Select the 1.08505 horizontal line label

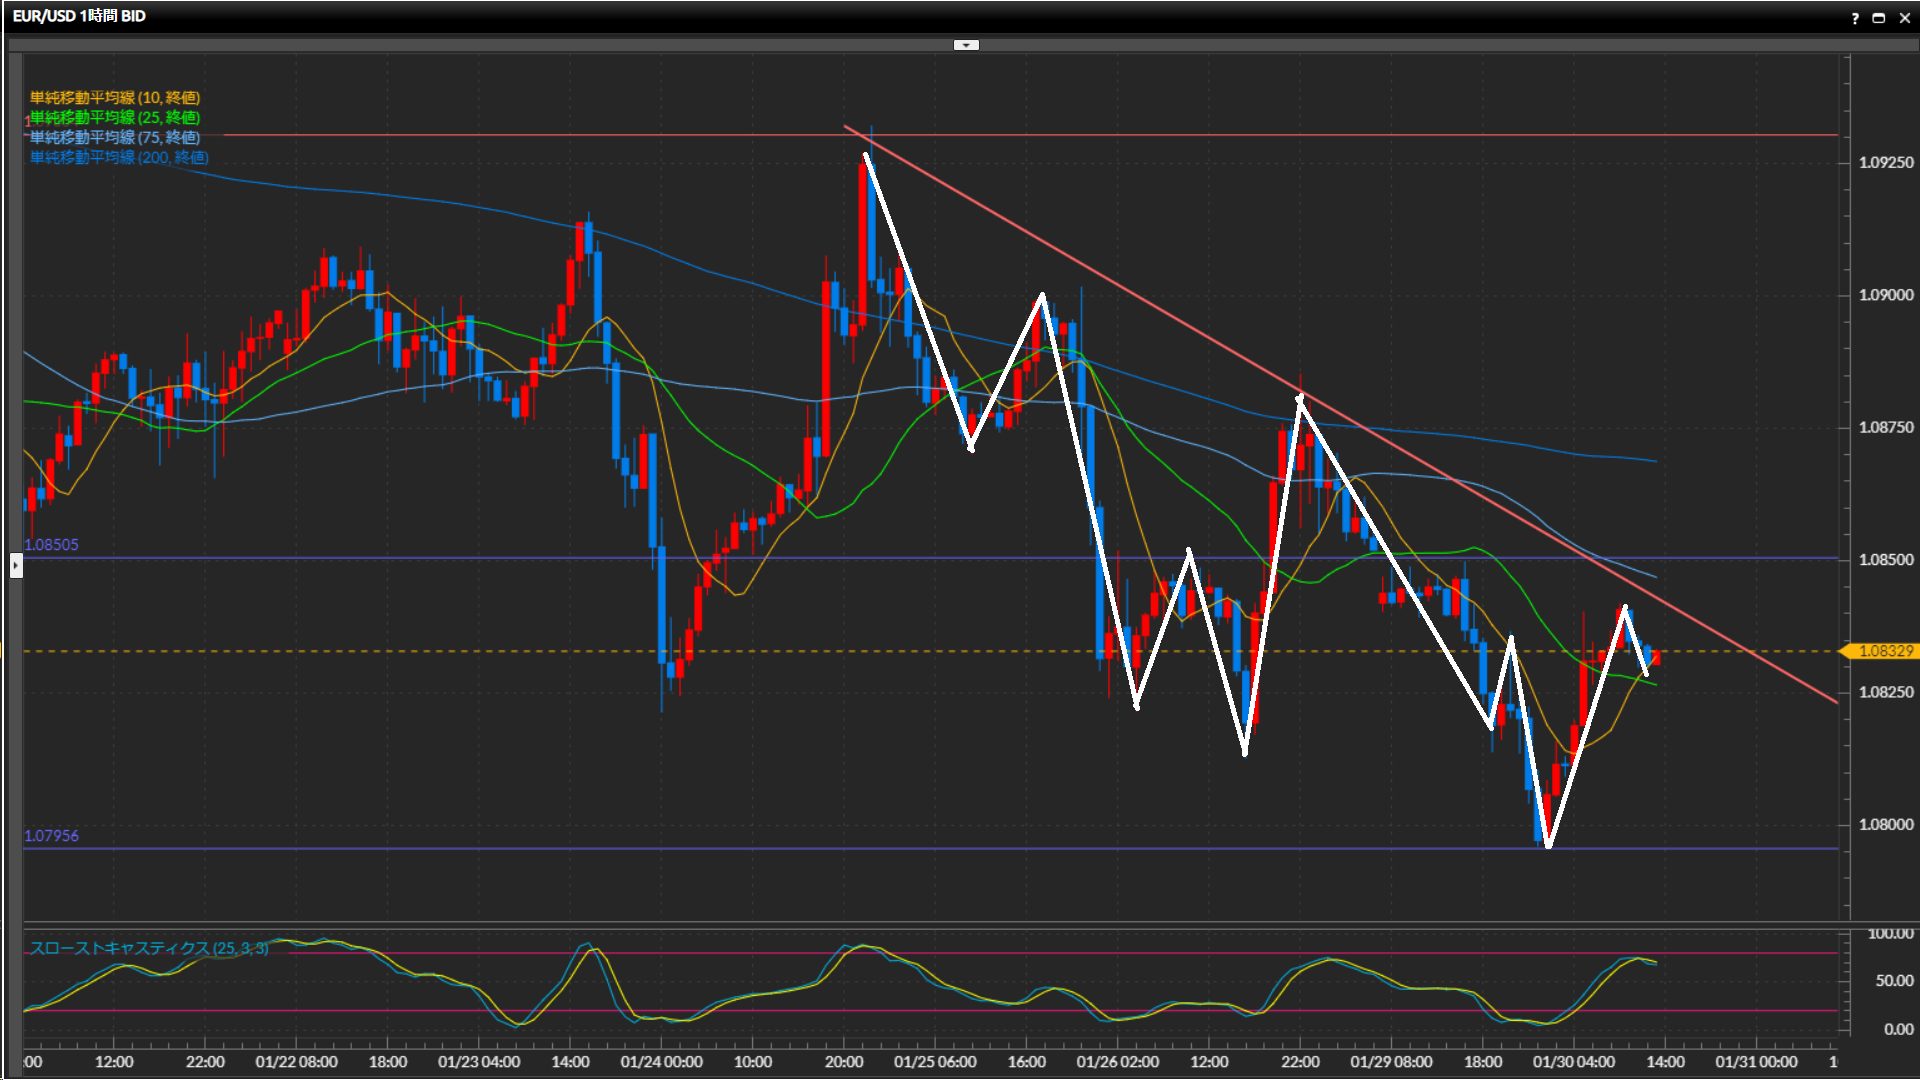(51, 545)
